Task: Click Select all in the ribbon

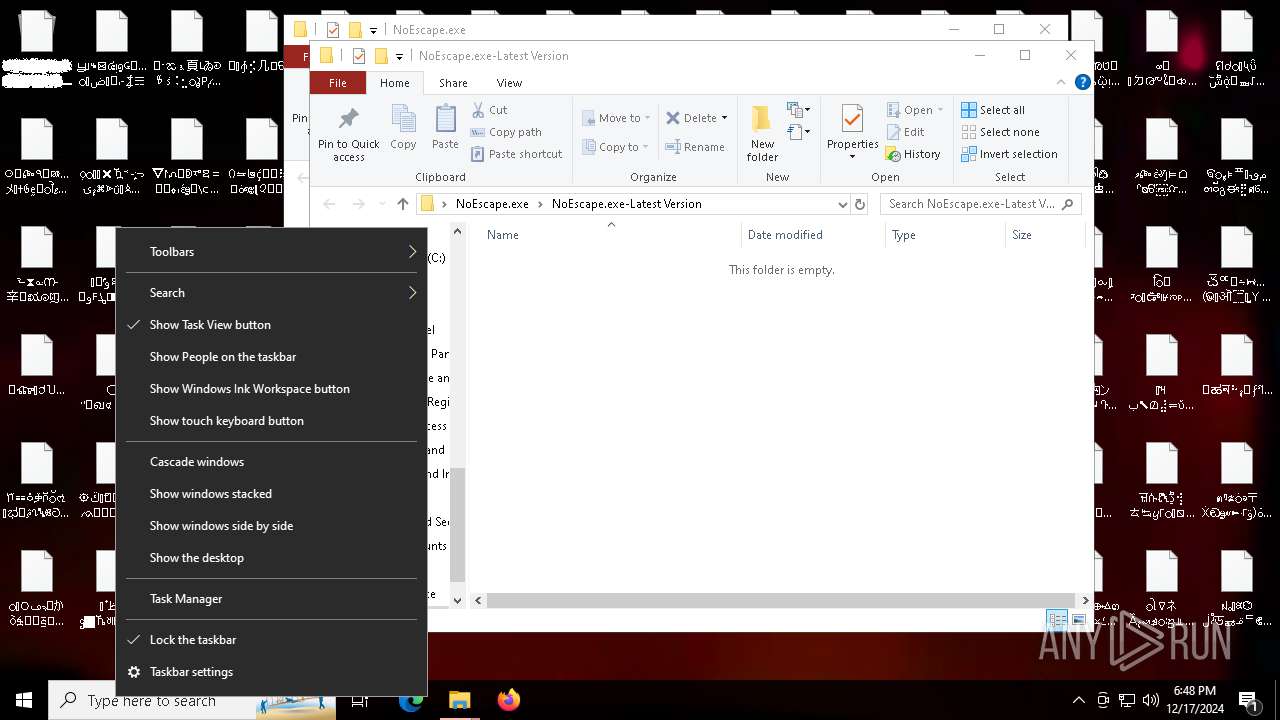Action: pos(993,110)
